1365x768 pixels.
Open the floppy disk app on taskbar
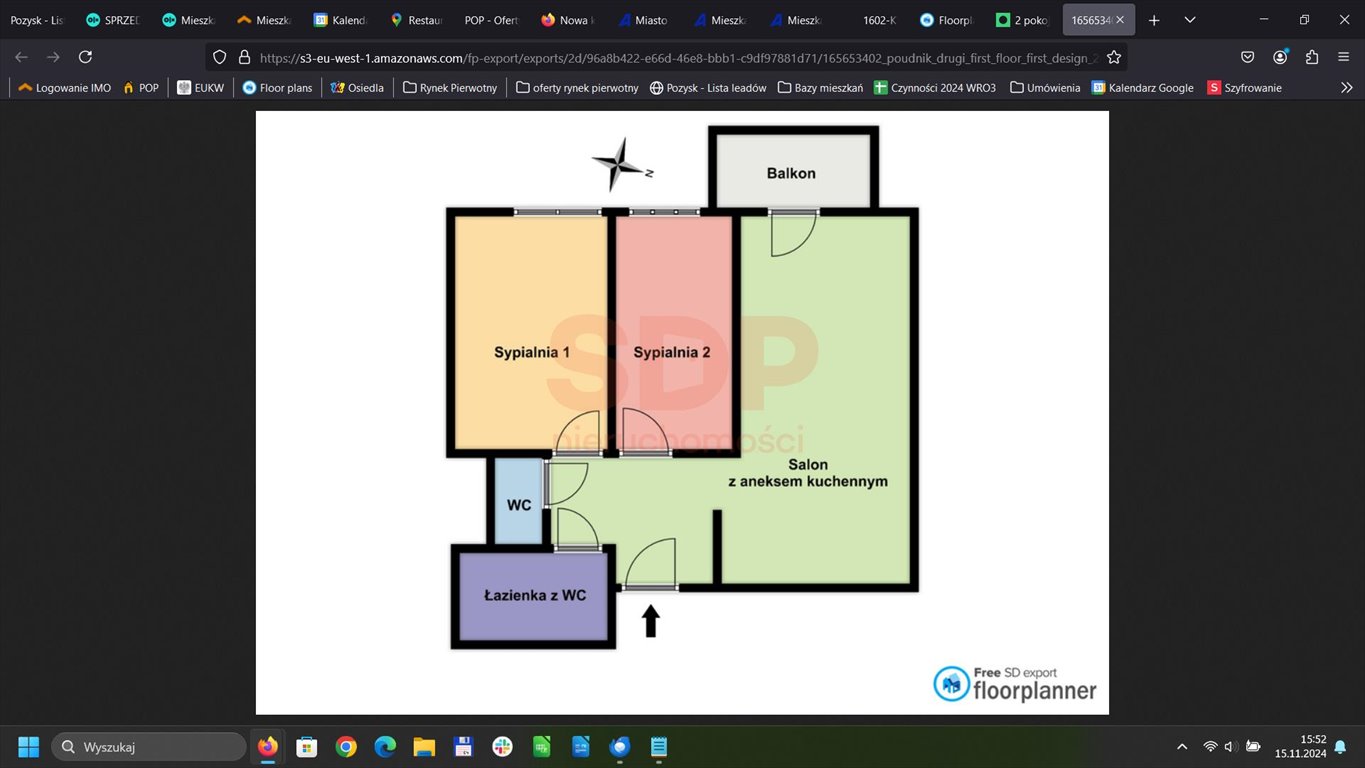pos(463,747)
